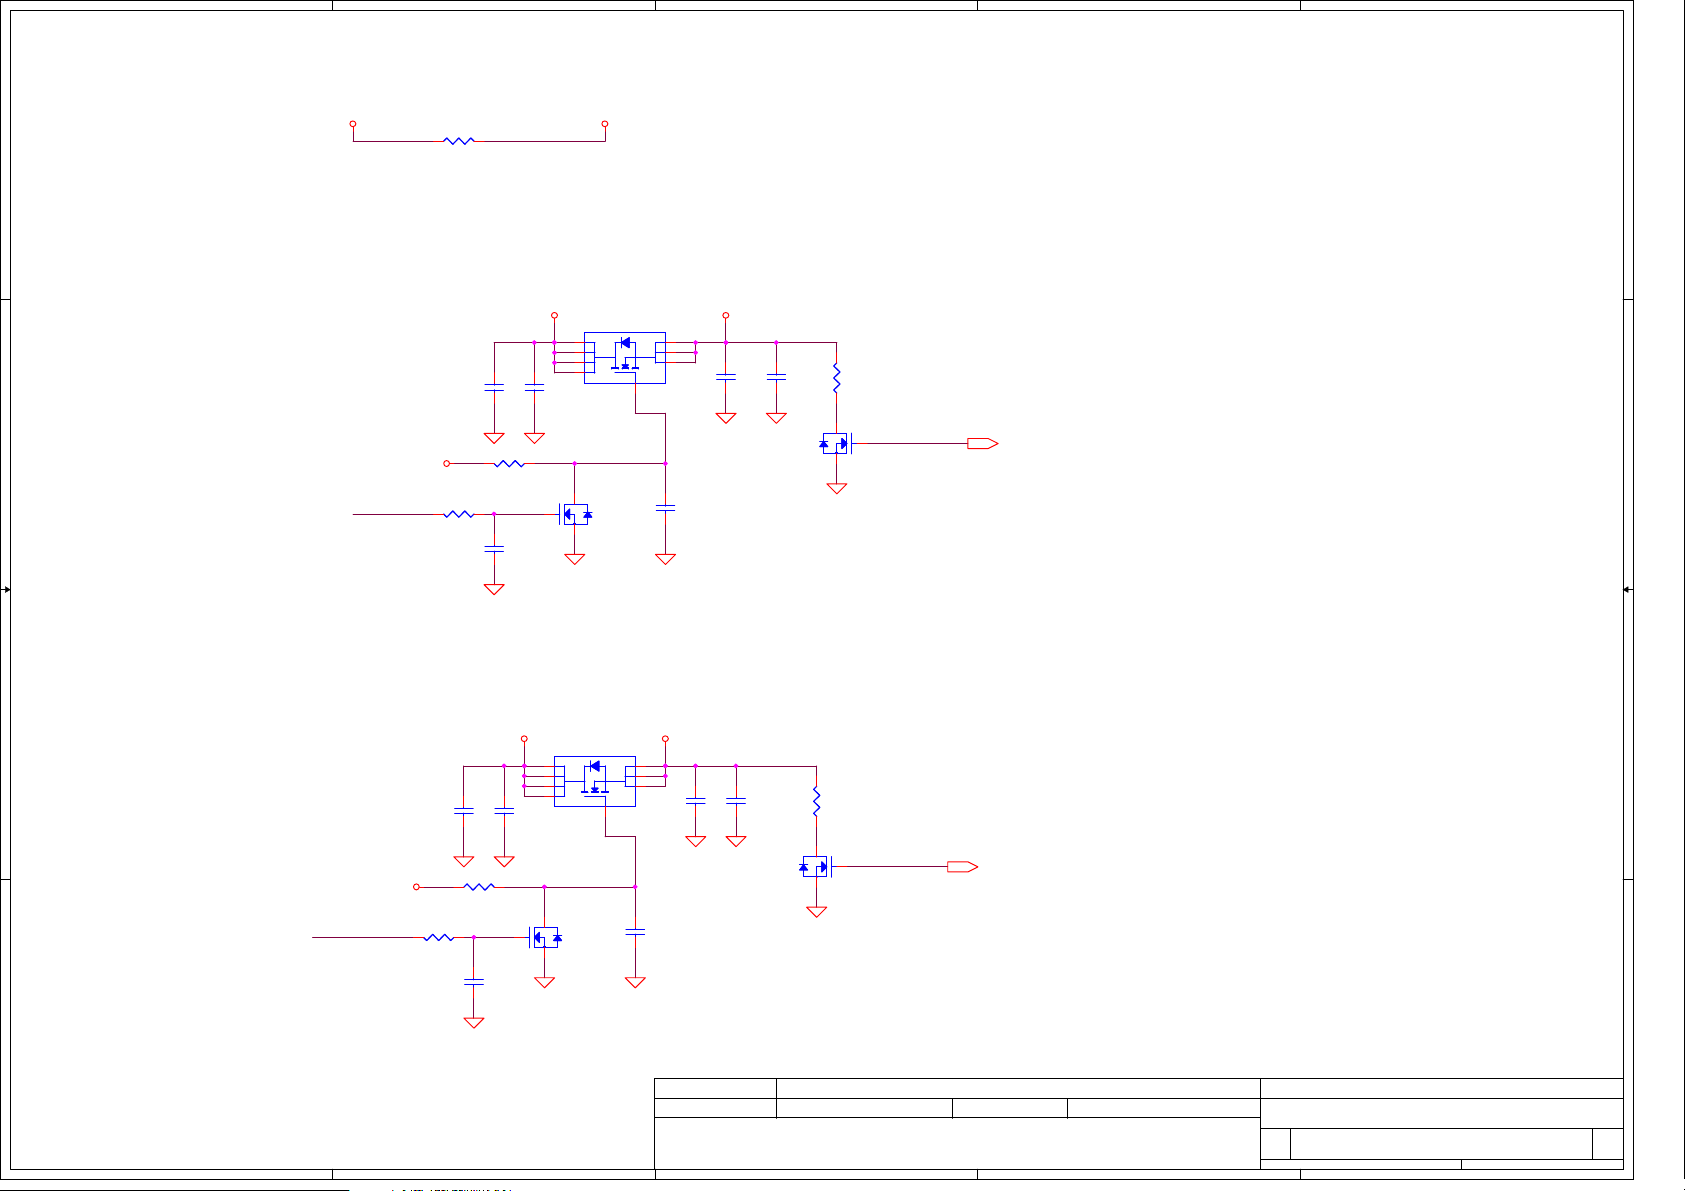Click the large empty title block description cell
Image resolution: width=1685 pixels, height=1191 pixels.
click(956, 1143)
